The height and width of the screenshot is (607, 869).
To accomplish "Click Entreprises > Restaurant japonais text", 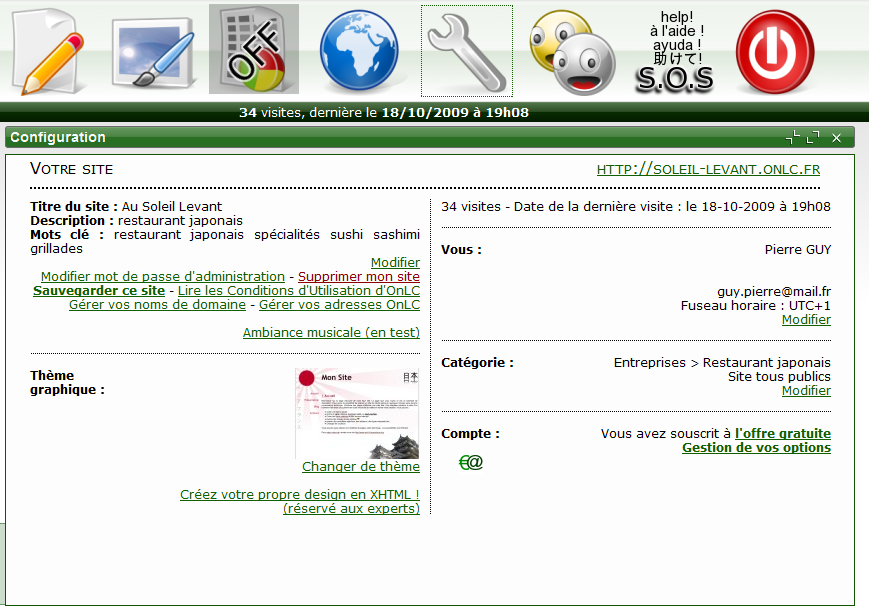I will tap(722, 363).
